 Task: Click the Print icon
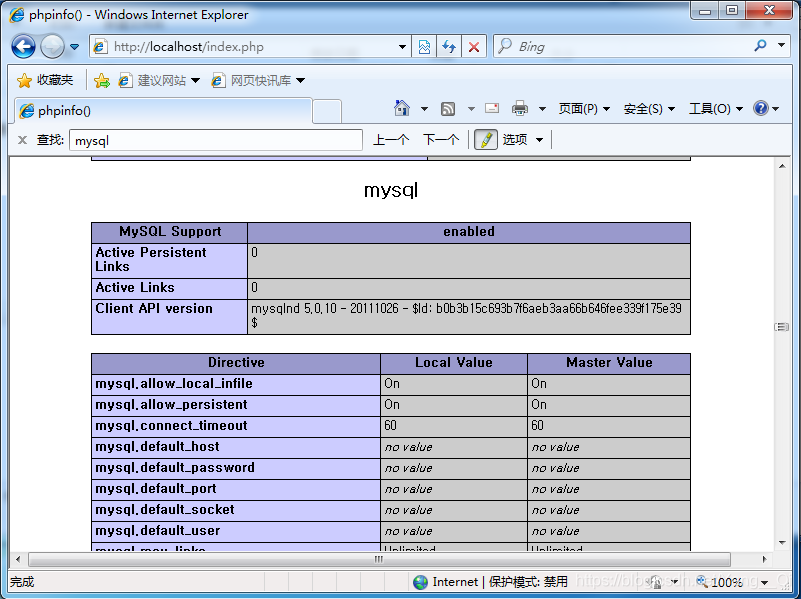coord(520,108)
